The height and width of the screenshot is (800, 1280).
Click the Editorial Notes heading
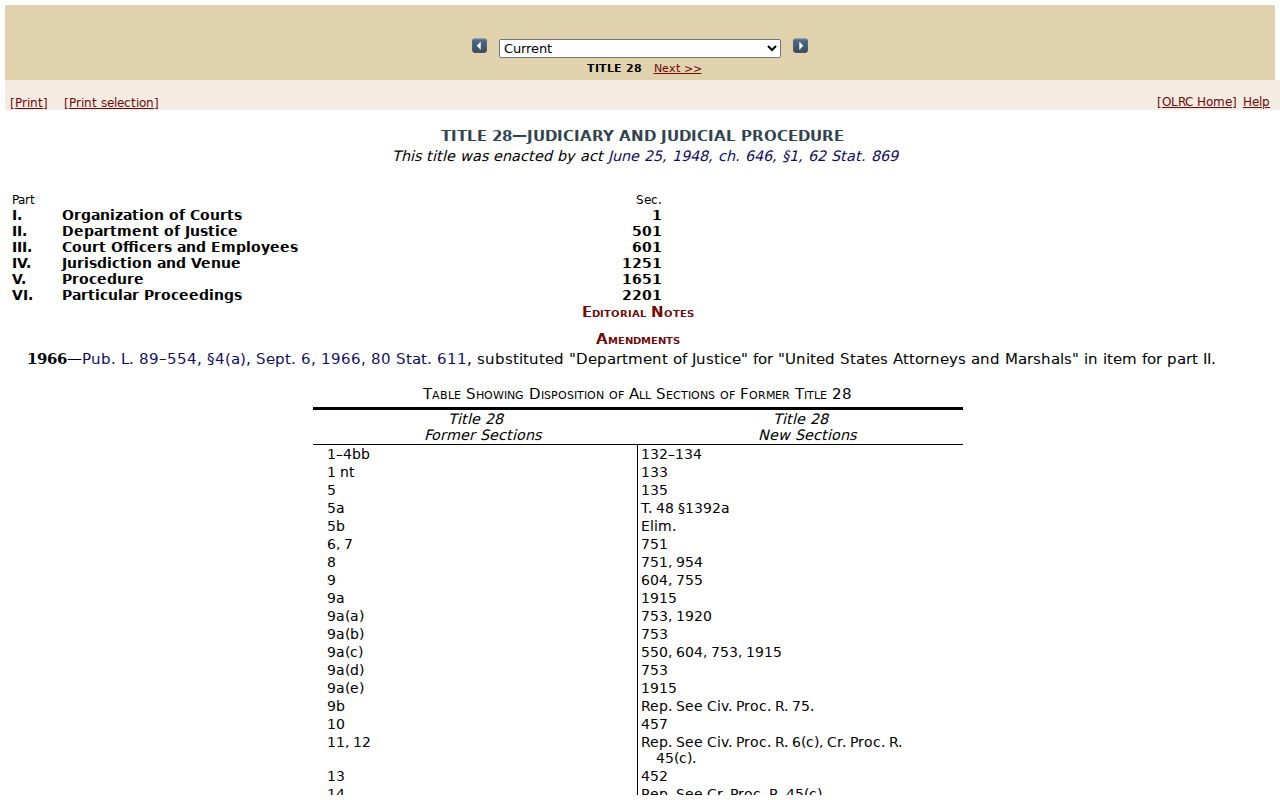(638, 312)
